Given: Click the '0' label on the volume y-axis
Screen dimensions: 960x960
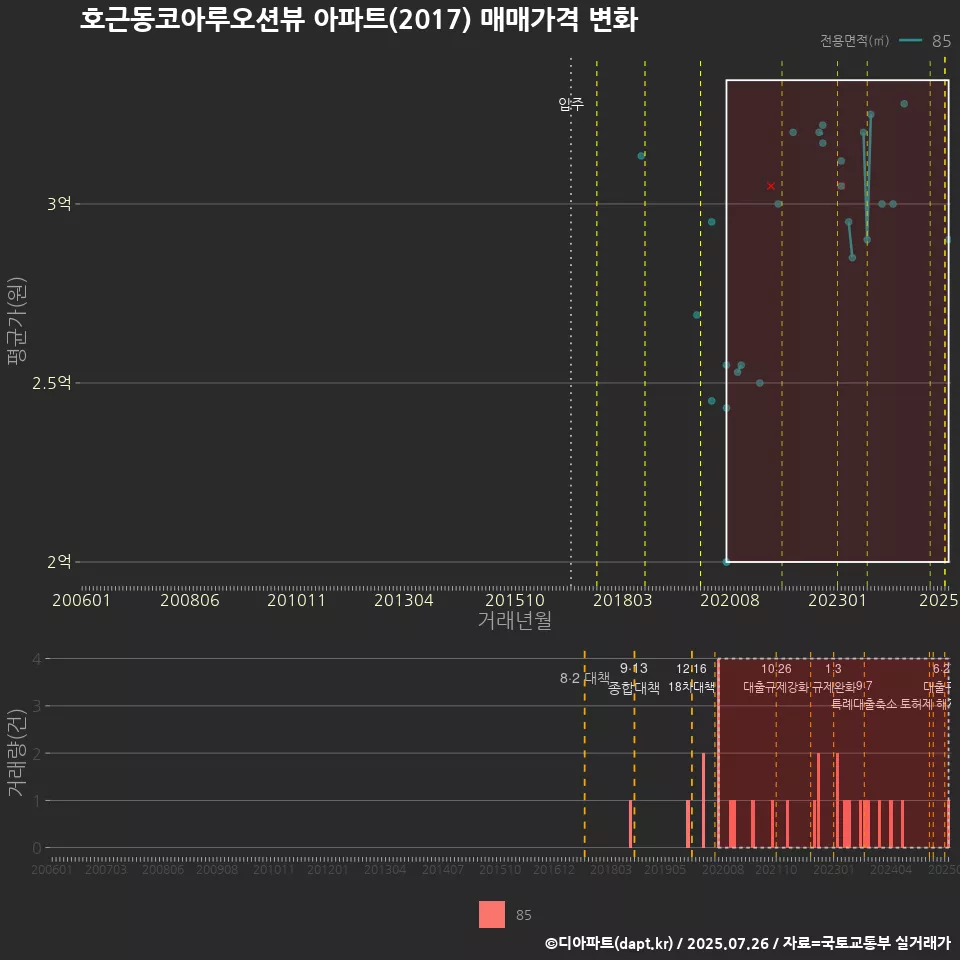Looking at the screenshot, I should (37, 847).
